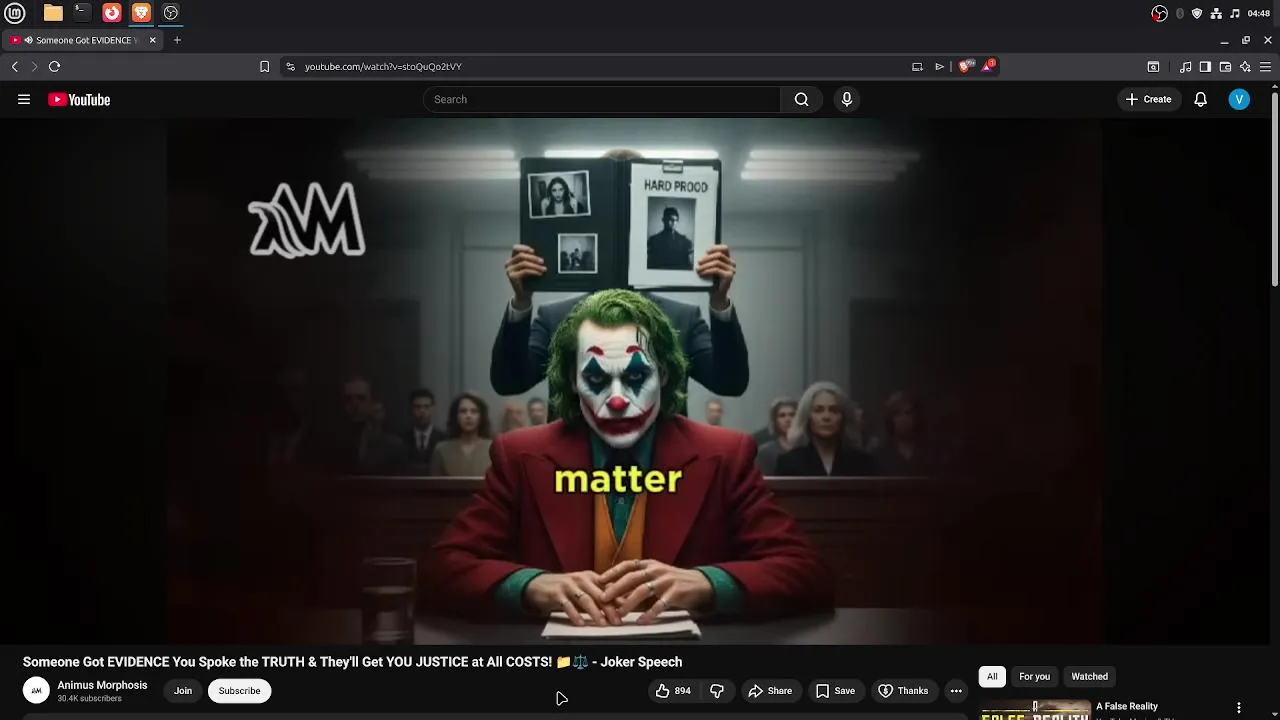1280x720 pixels.
Task: Open the network connections tray icon
Action: [1216, 13]
